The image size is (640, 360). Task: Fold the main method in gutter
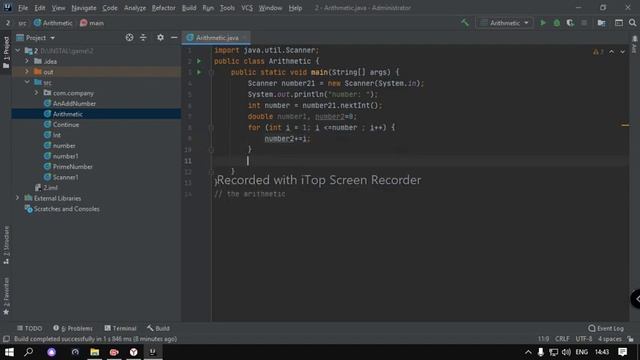click(211, 73)
